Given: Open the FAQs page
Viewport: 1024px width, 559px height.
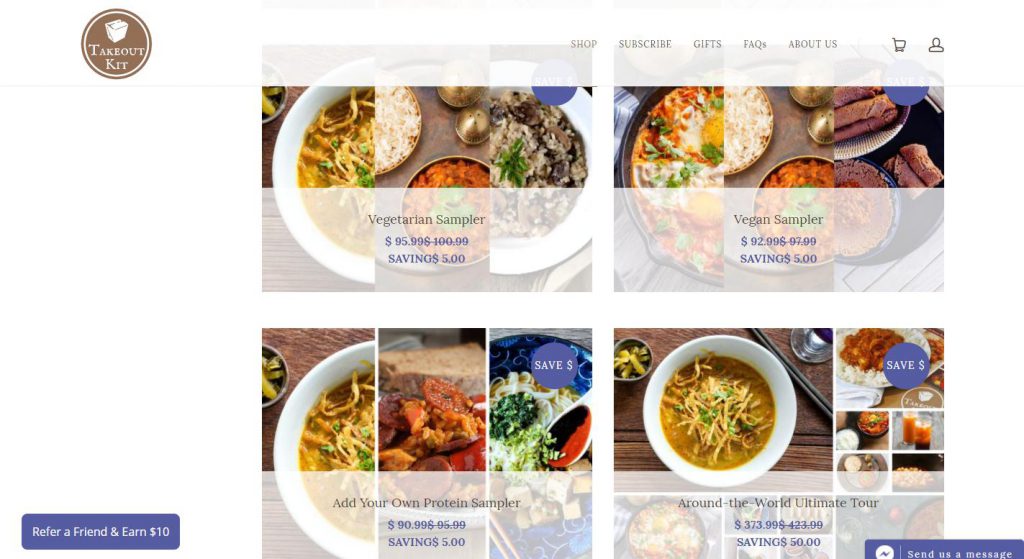Looking at the screenshot, I should click(755, 44).
